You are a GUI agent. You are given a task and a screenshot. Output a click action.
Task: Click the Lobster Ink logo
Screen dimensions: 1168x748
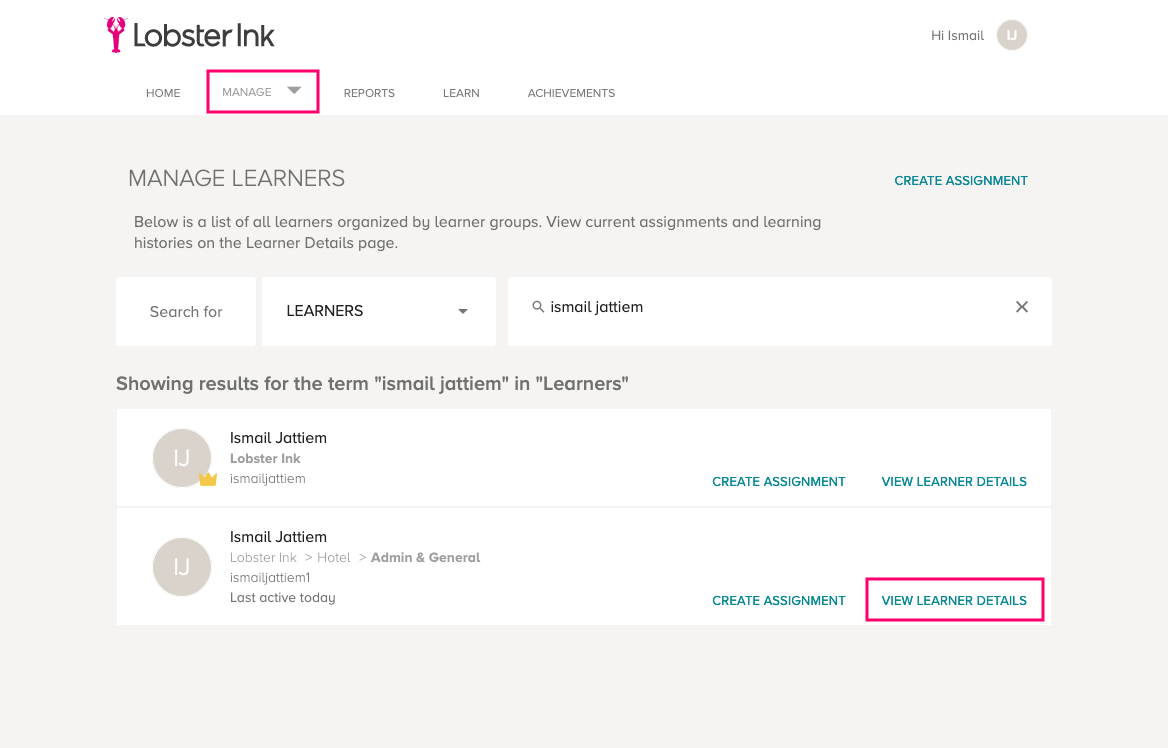pos(189,35)
